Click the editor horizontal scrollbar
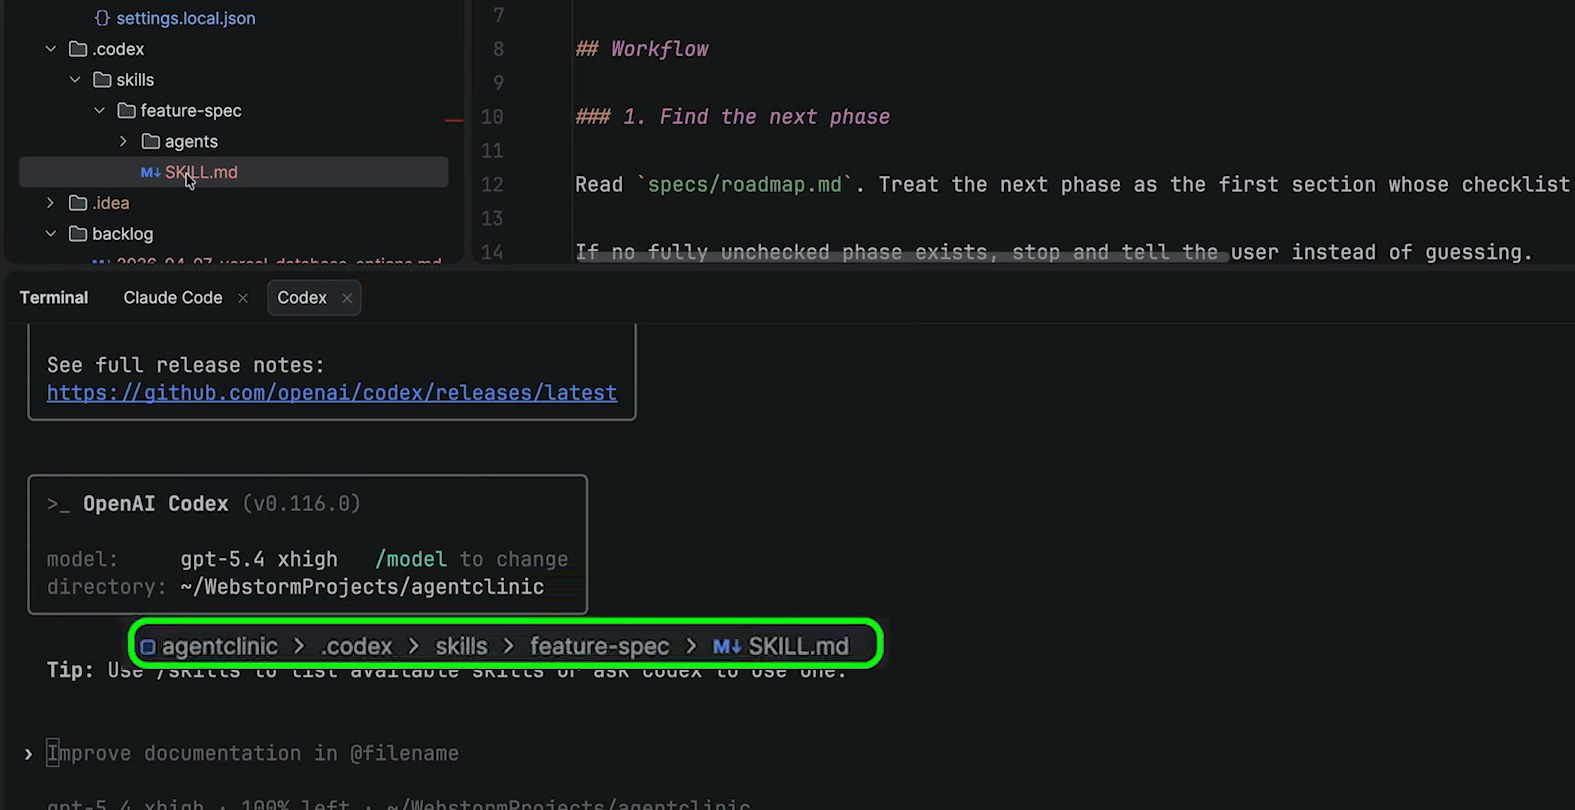 click(x=903, y=258)
